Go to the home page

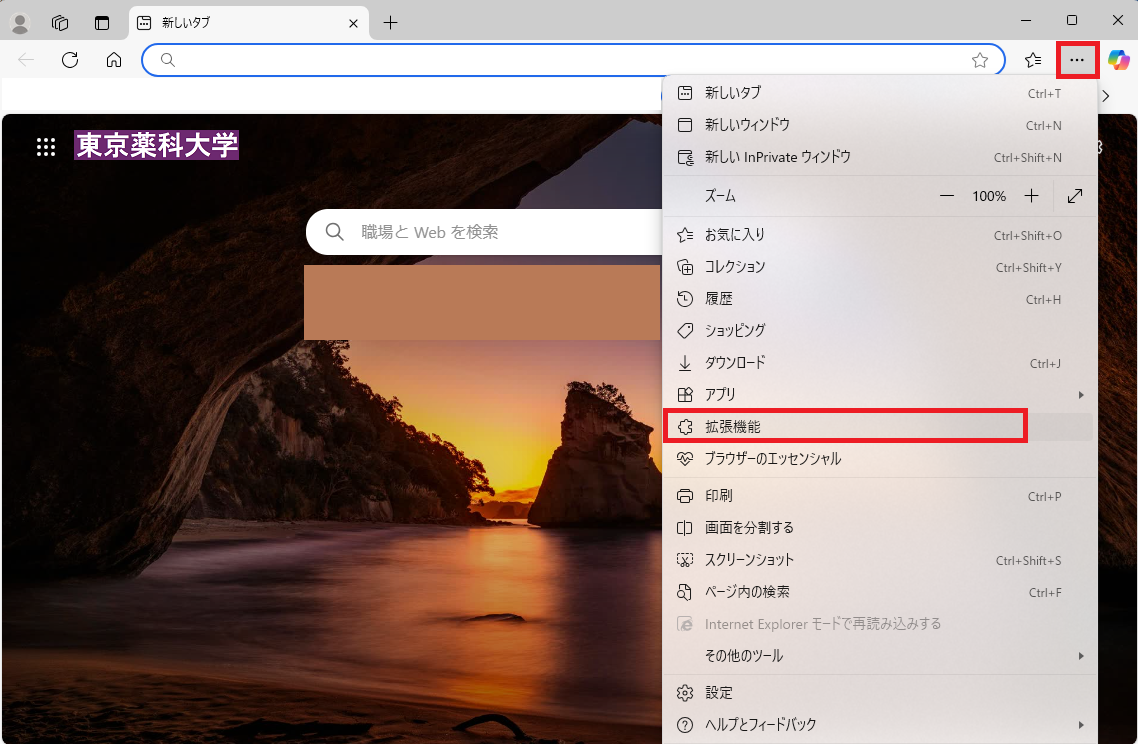pyautogui.click(x=113, y=60)
